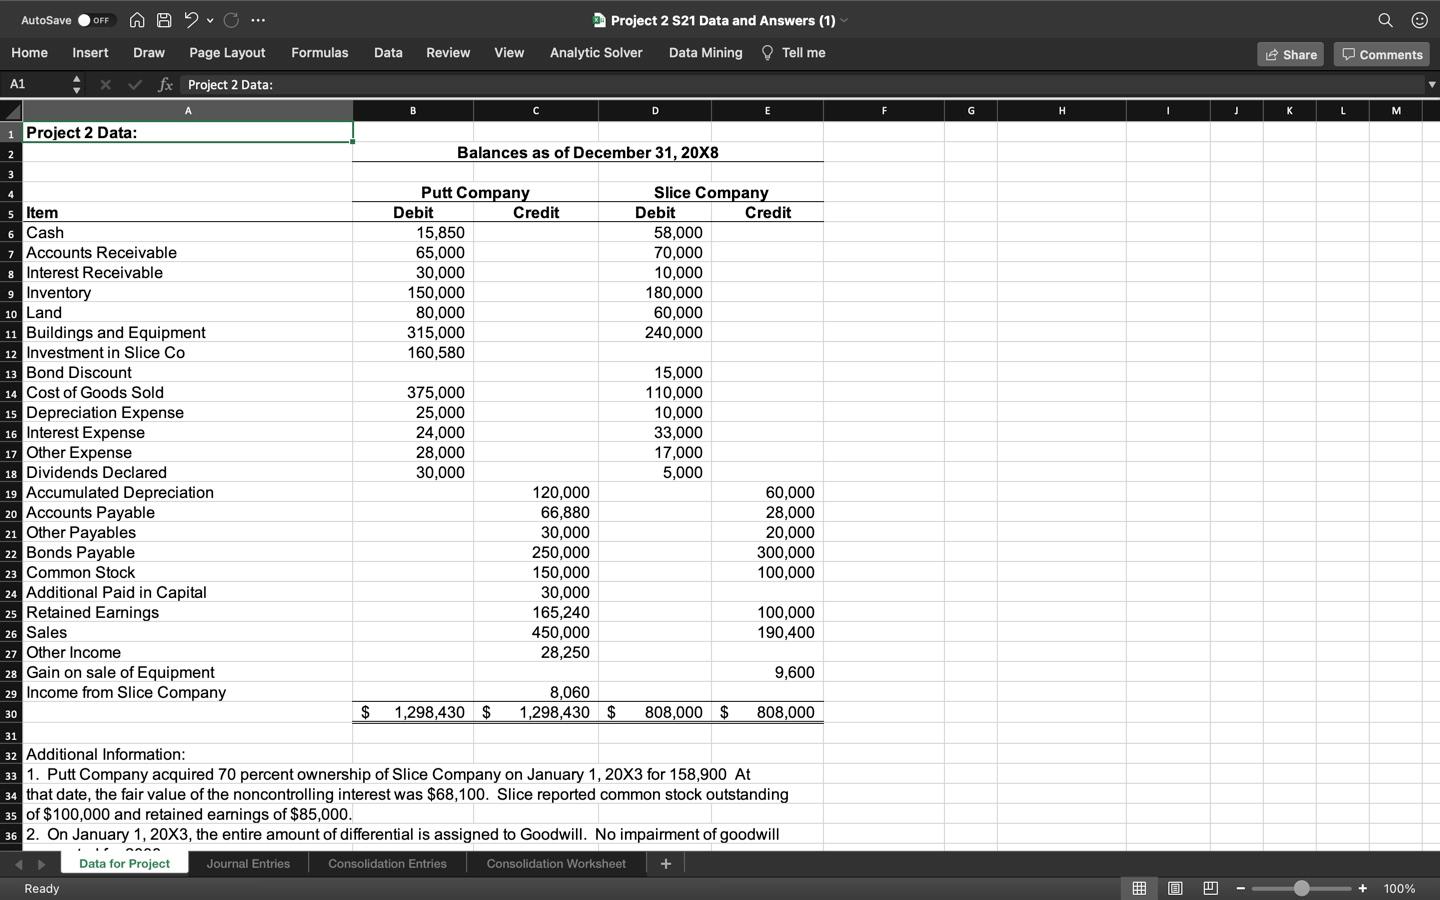The width and height of the screenshot is (1440, 900).
Task: Open the Insert ribbon tab
Action: point(90,53)
